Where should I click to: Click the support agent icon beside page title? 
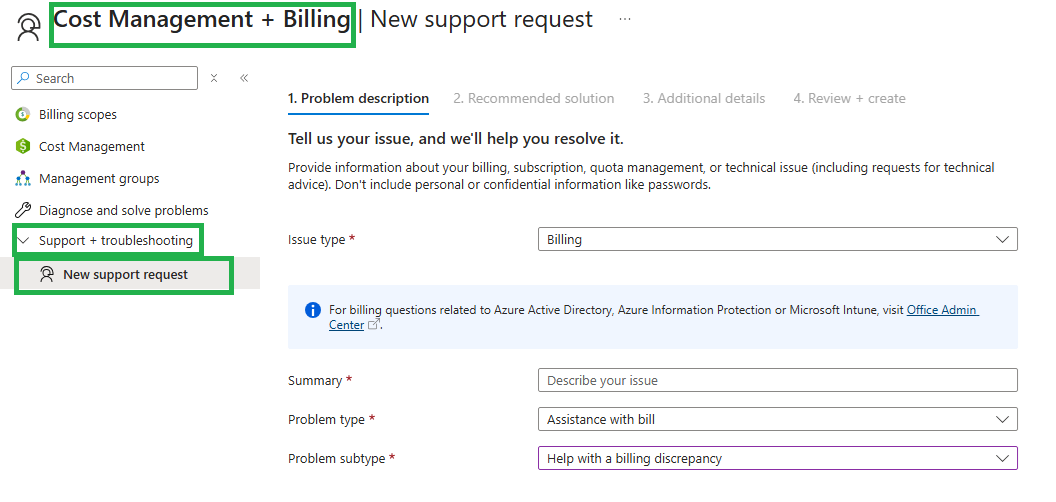pos(29,27)
